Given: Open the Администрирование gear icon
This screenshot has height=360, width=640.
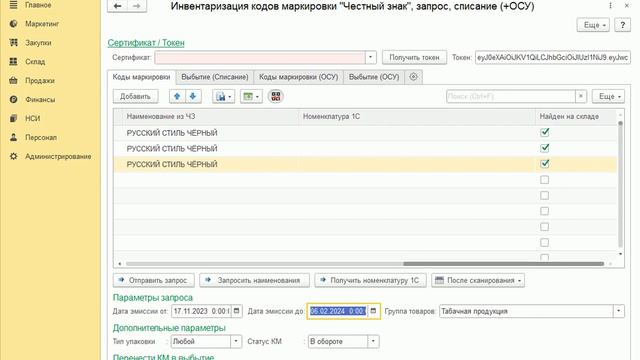Looking at the screenshot, I should [13, 156].
